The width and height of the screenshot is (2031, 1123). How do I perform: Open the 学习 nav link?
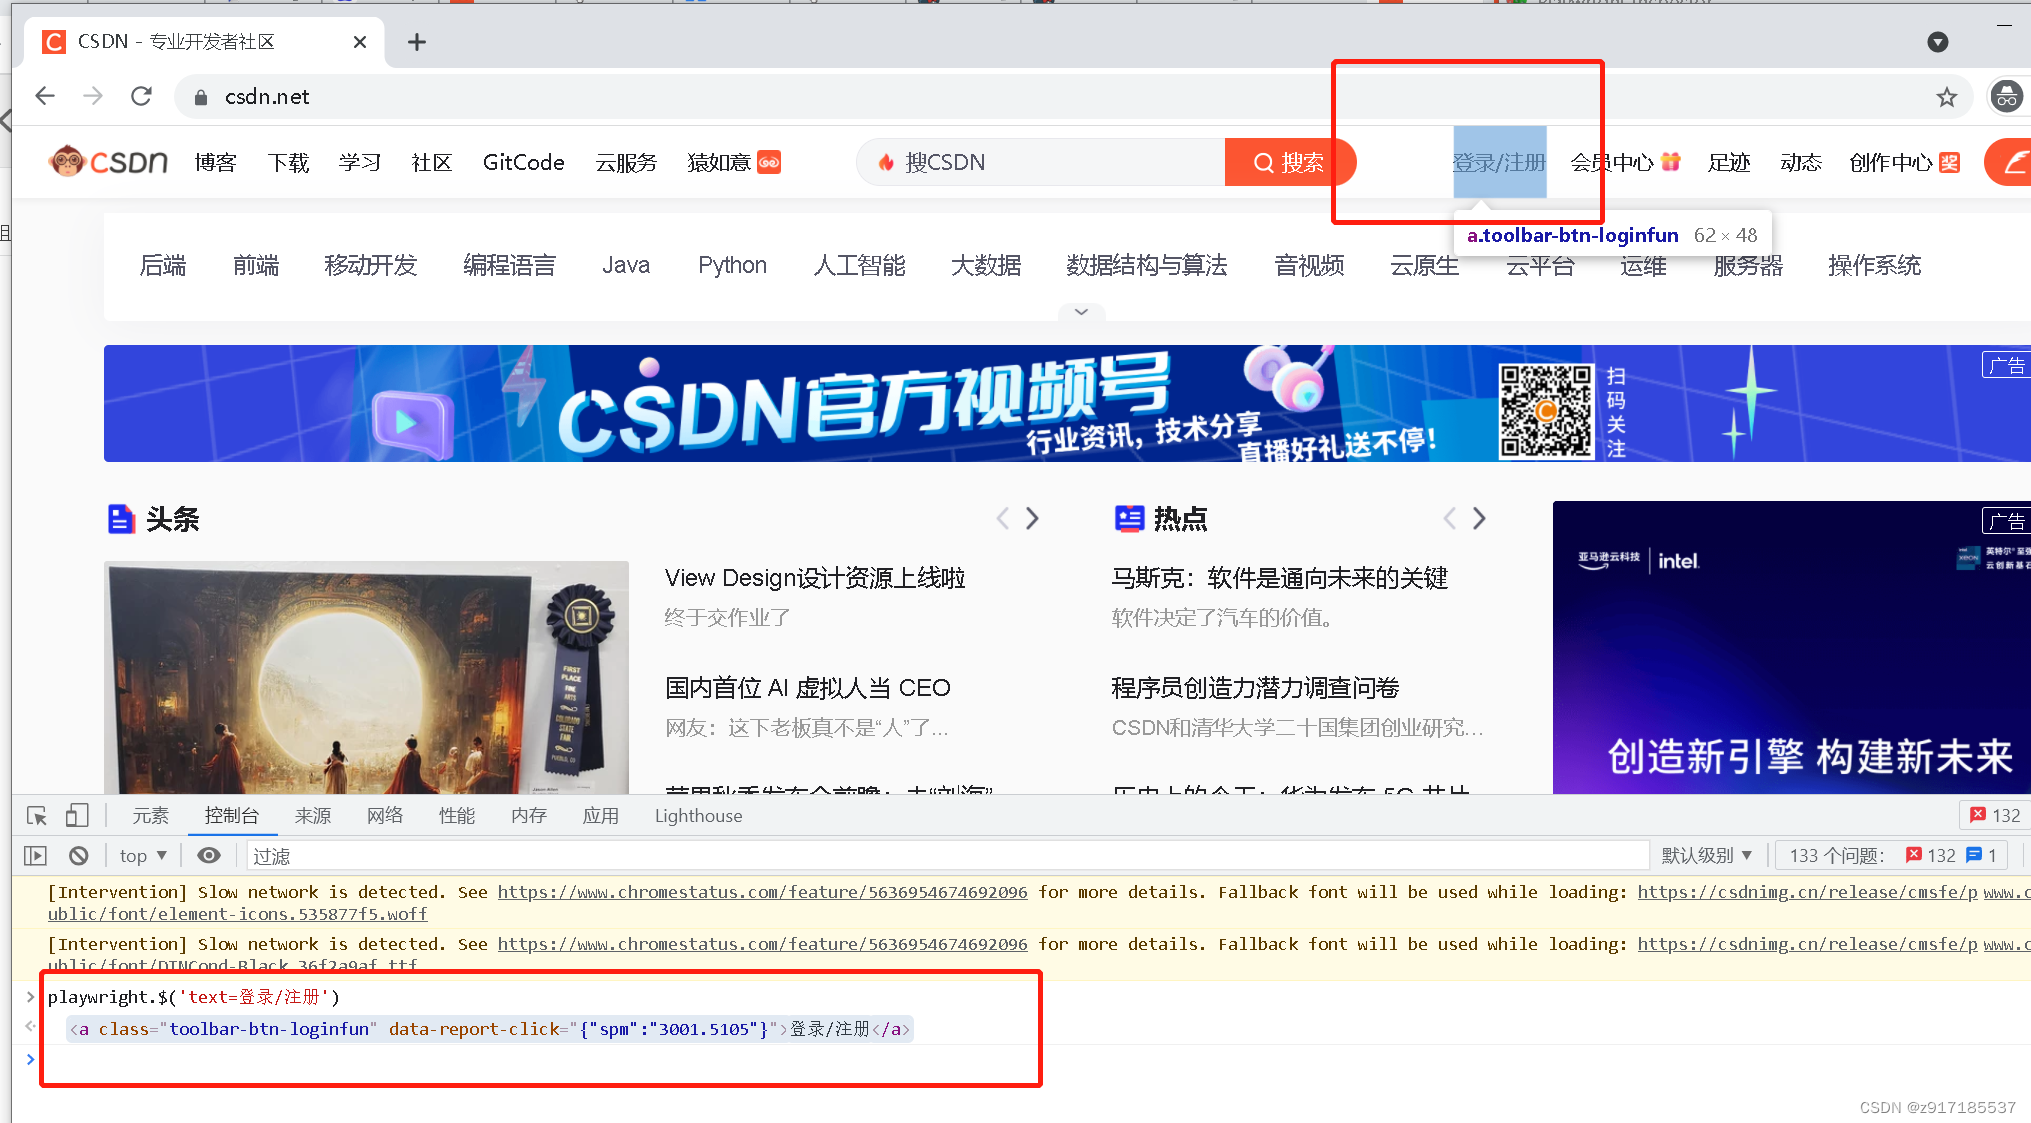(360, 163)
